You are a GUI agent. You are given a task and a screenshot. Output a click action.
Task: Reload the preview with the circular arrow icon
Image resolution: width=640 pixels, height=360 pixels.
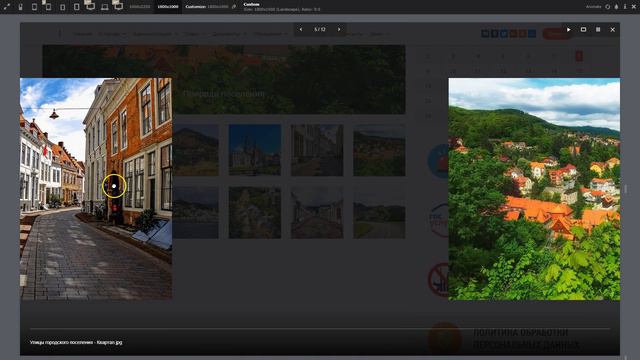click(x=607, y=7)
